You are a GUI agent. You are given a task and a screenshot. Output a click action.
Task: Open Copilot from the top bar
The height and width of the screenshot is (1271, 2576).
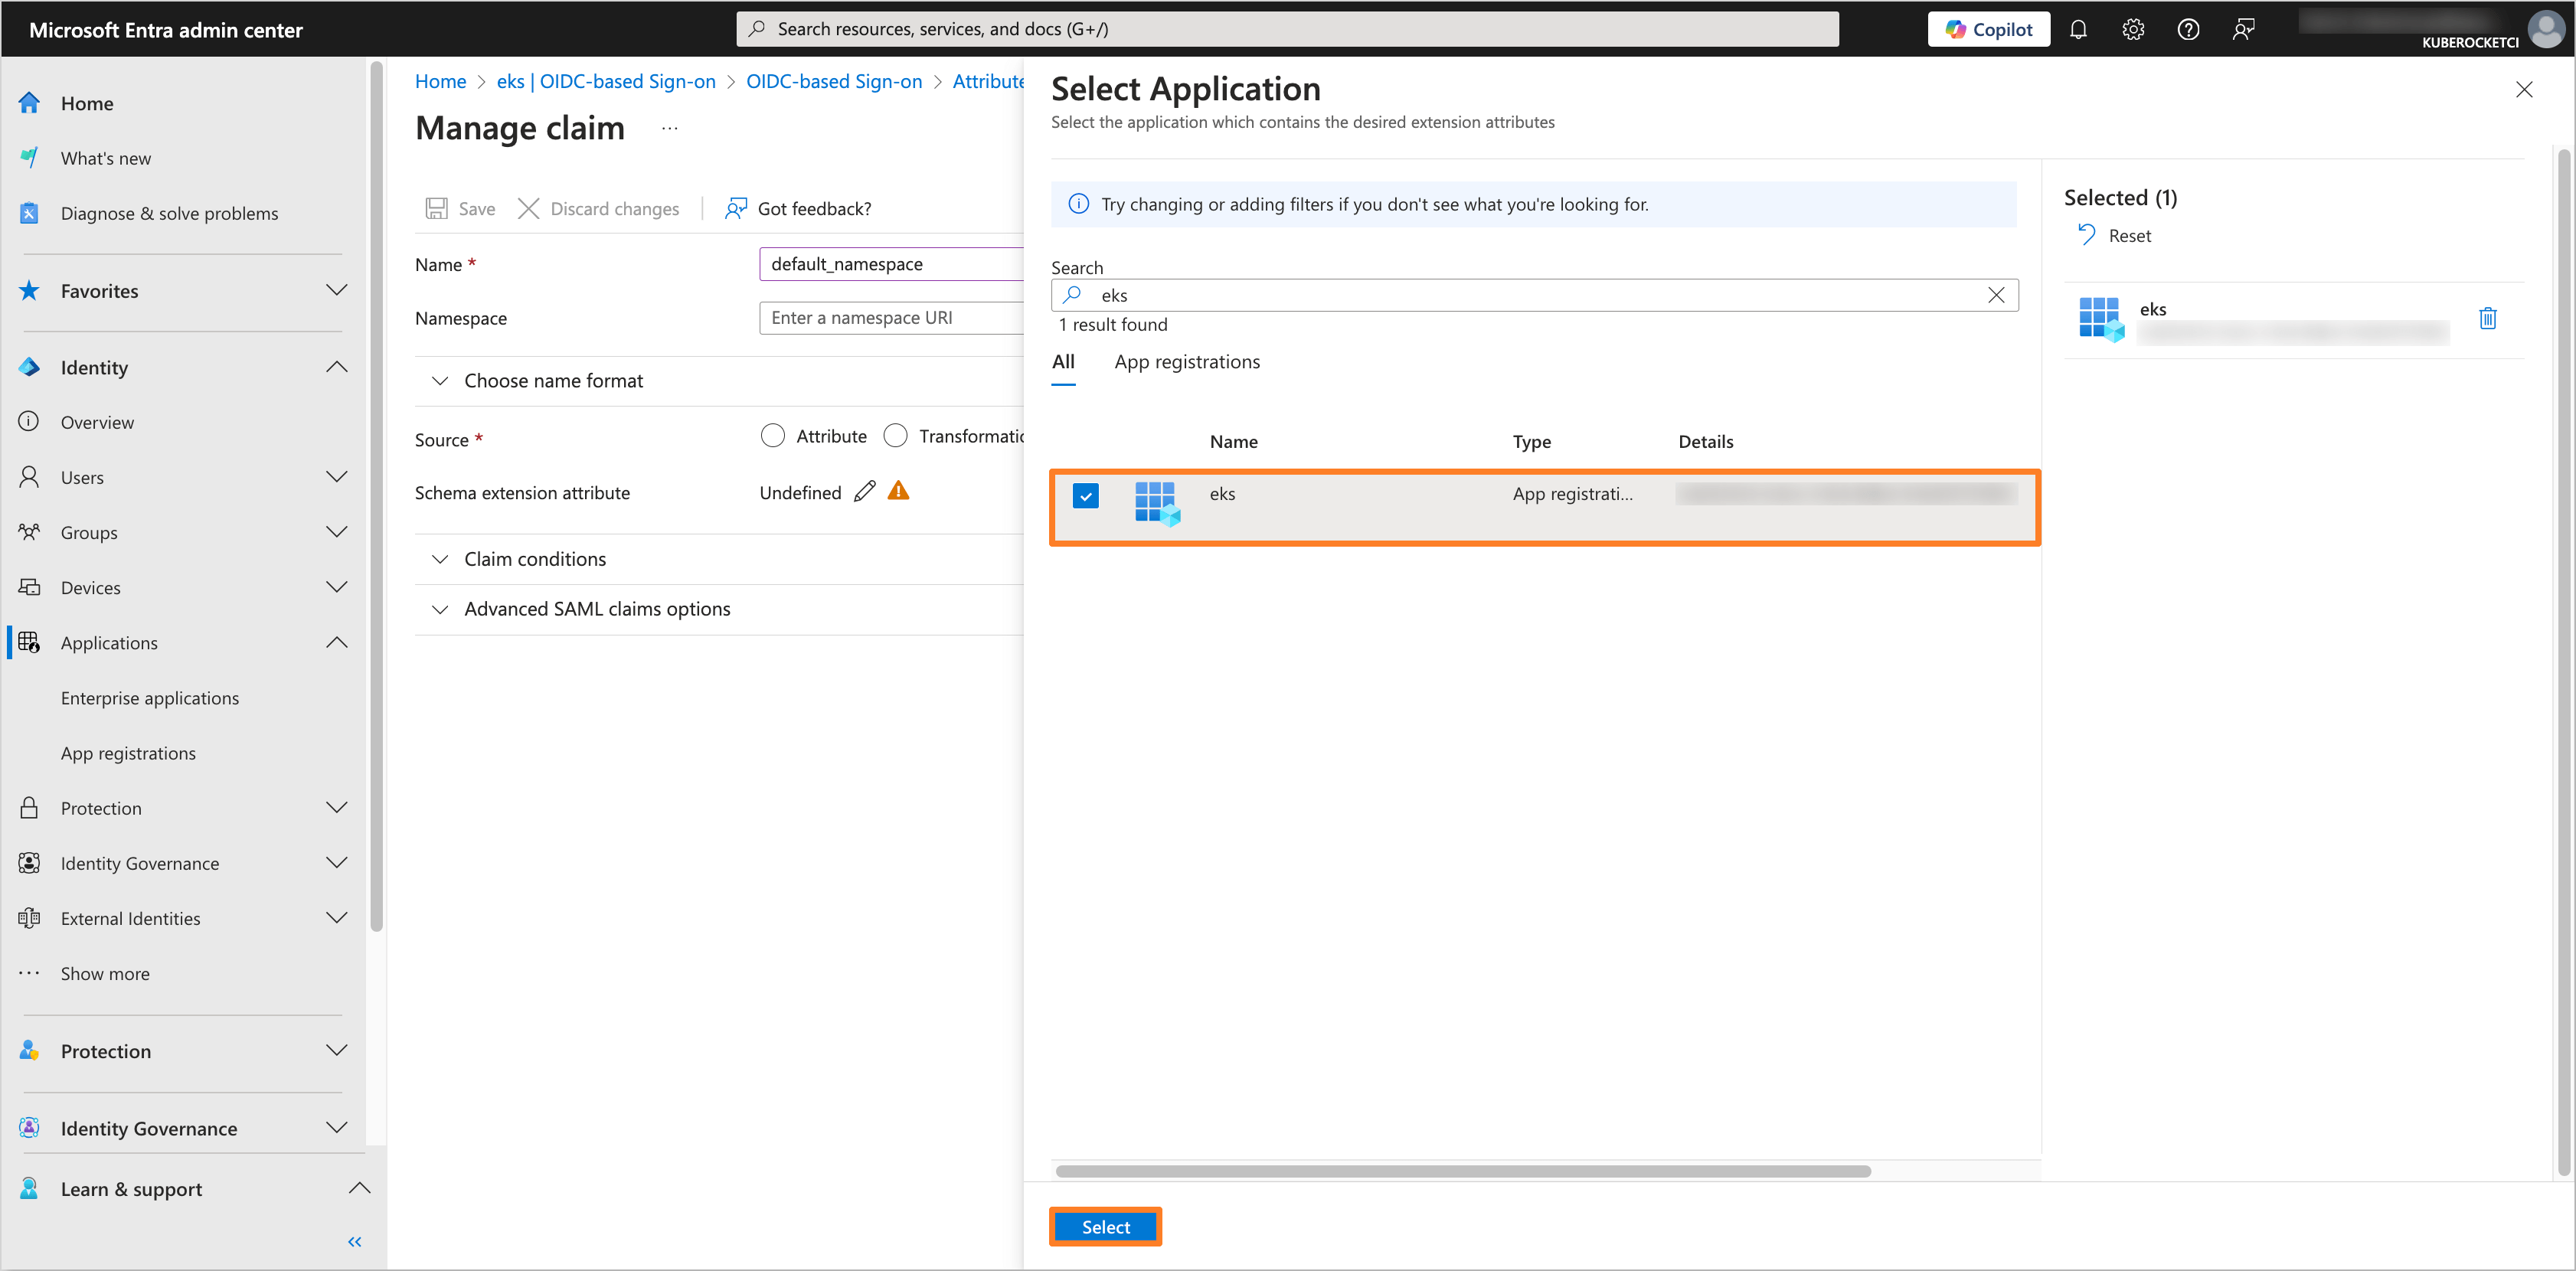click(1987, 28)
